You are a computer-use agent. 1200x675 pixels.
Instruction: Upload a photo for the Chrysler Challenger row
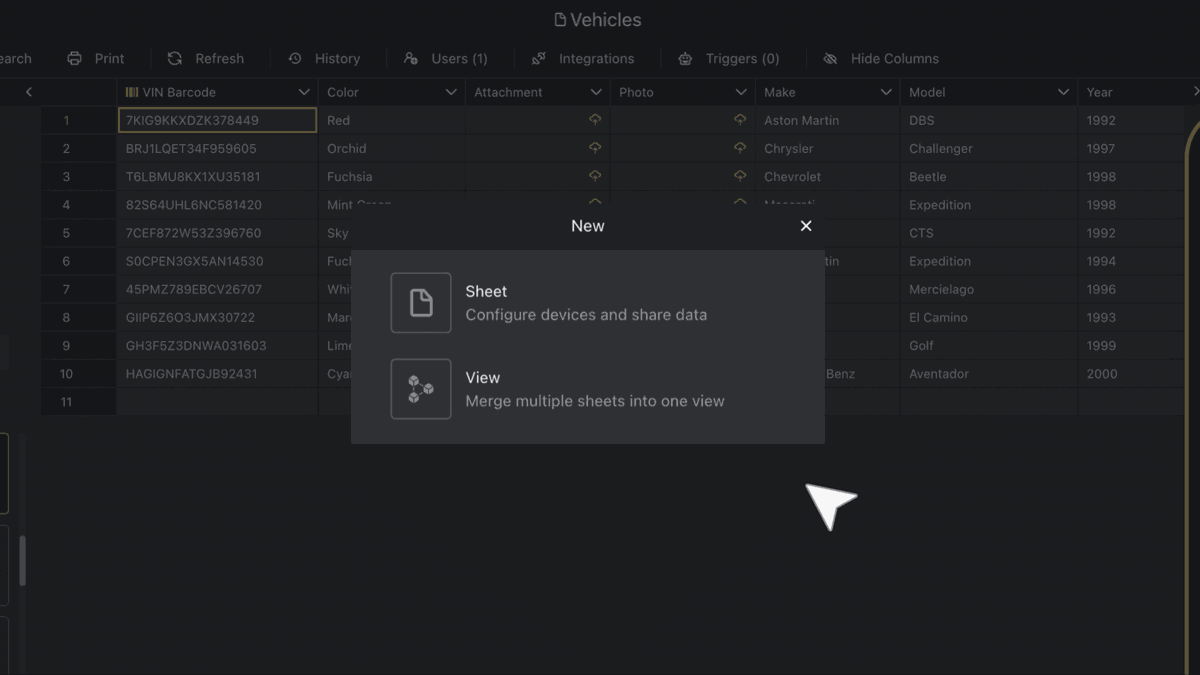pyautogui.click(x=739, y=148)
